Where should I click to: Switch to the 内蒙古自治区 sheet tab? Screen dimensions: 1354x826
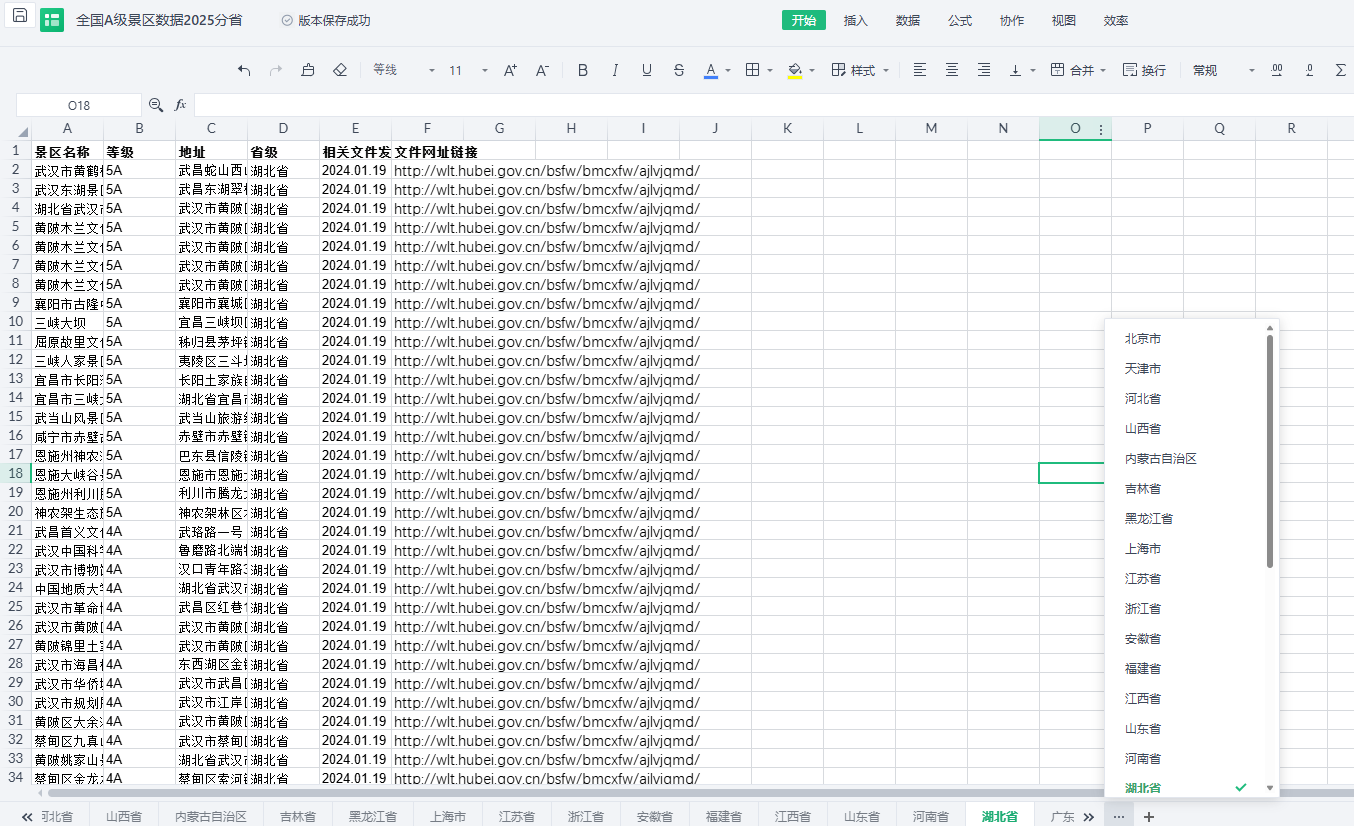(x=210, y=816)
